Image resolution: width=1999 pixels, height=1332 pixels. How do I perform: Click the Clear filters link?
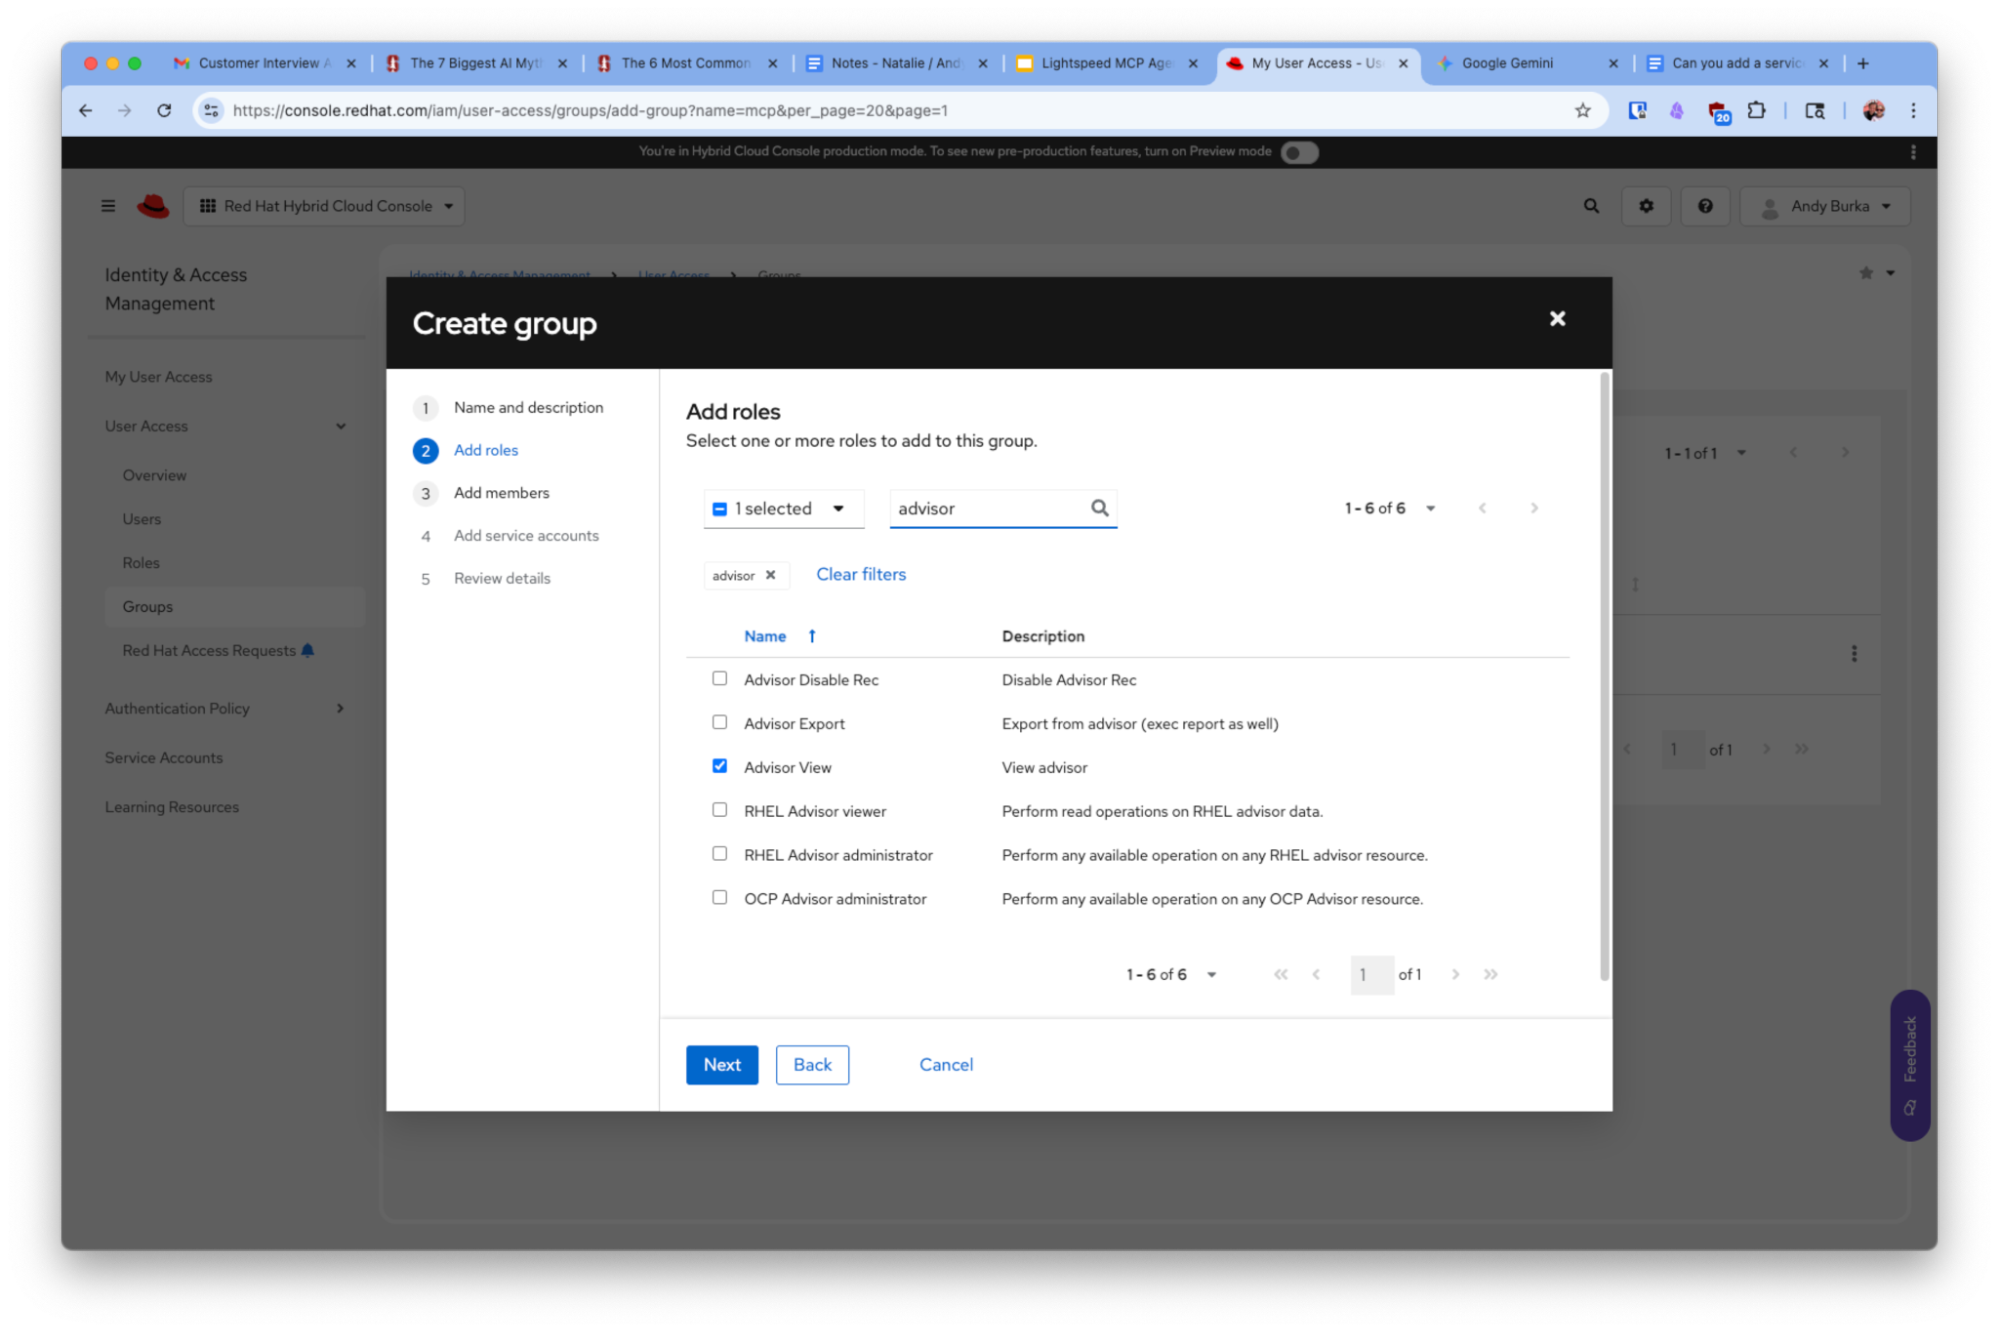(860, 574)
